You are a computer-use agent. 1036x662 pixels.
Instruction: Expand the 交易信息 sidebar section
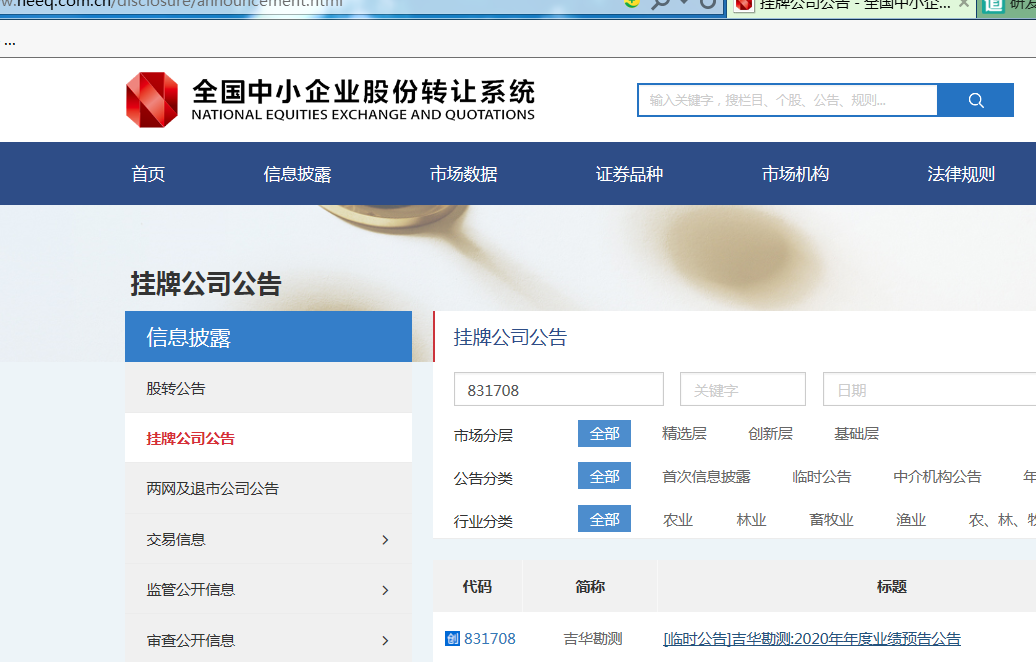click(x=267, y=539)
